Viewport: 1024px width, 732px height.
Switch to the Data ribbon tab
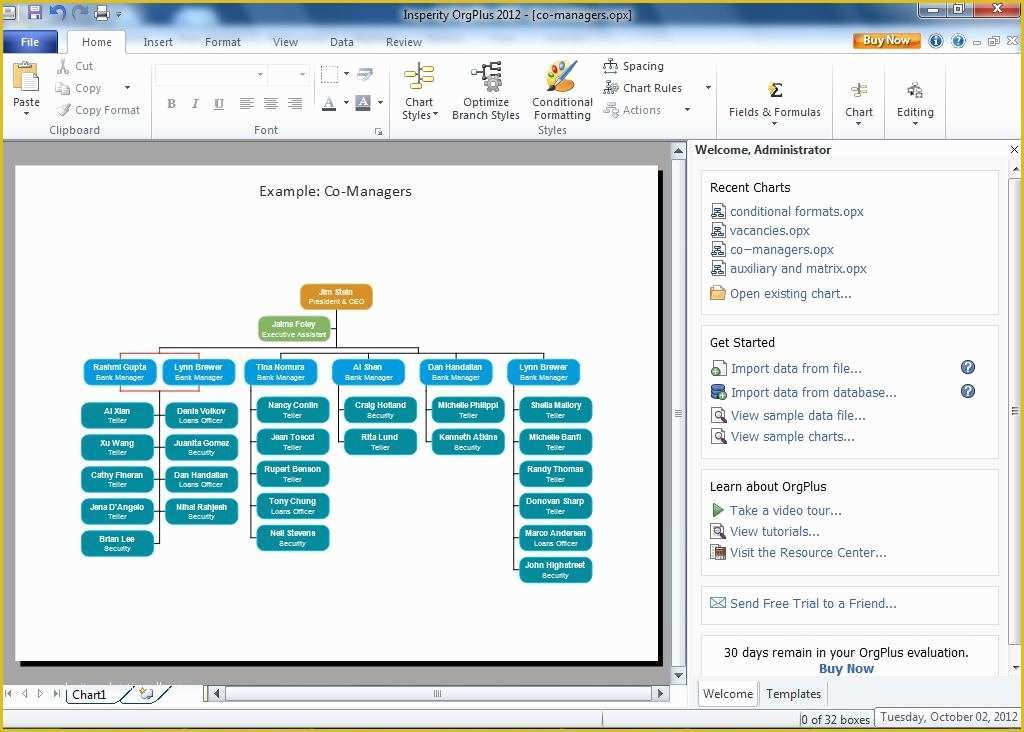pyautogui.click(x=342, y=42)
